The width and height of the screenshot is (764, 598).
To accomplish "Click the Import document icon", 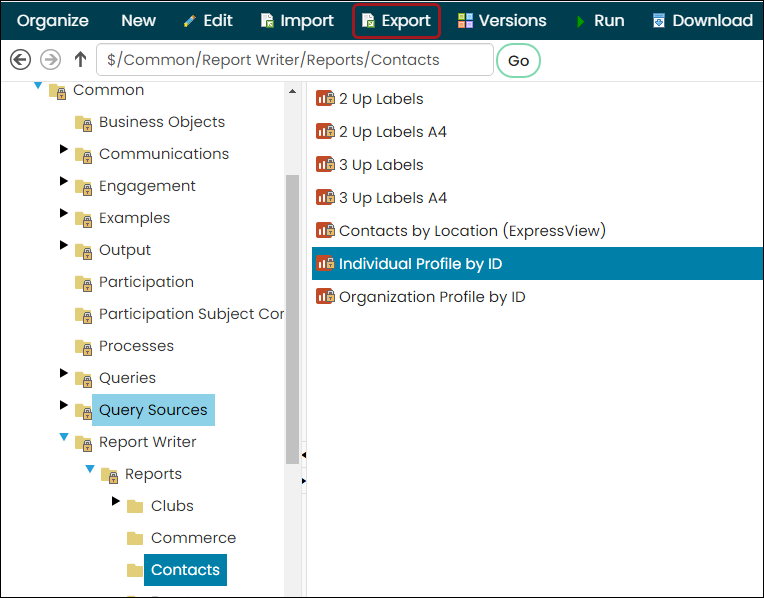I will coord(267,20).
